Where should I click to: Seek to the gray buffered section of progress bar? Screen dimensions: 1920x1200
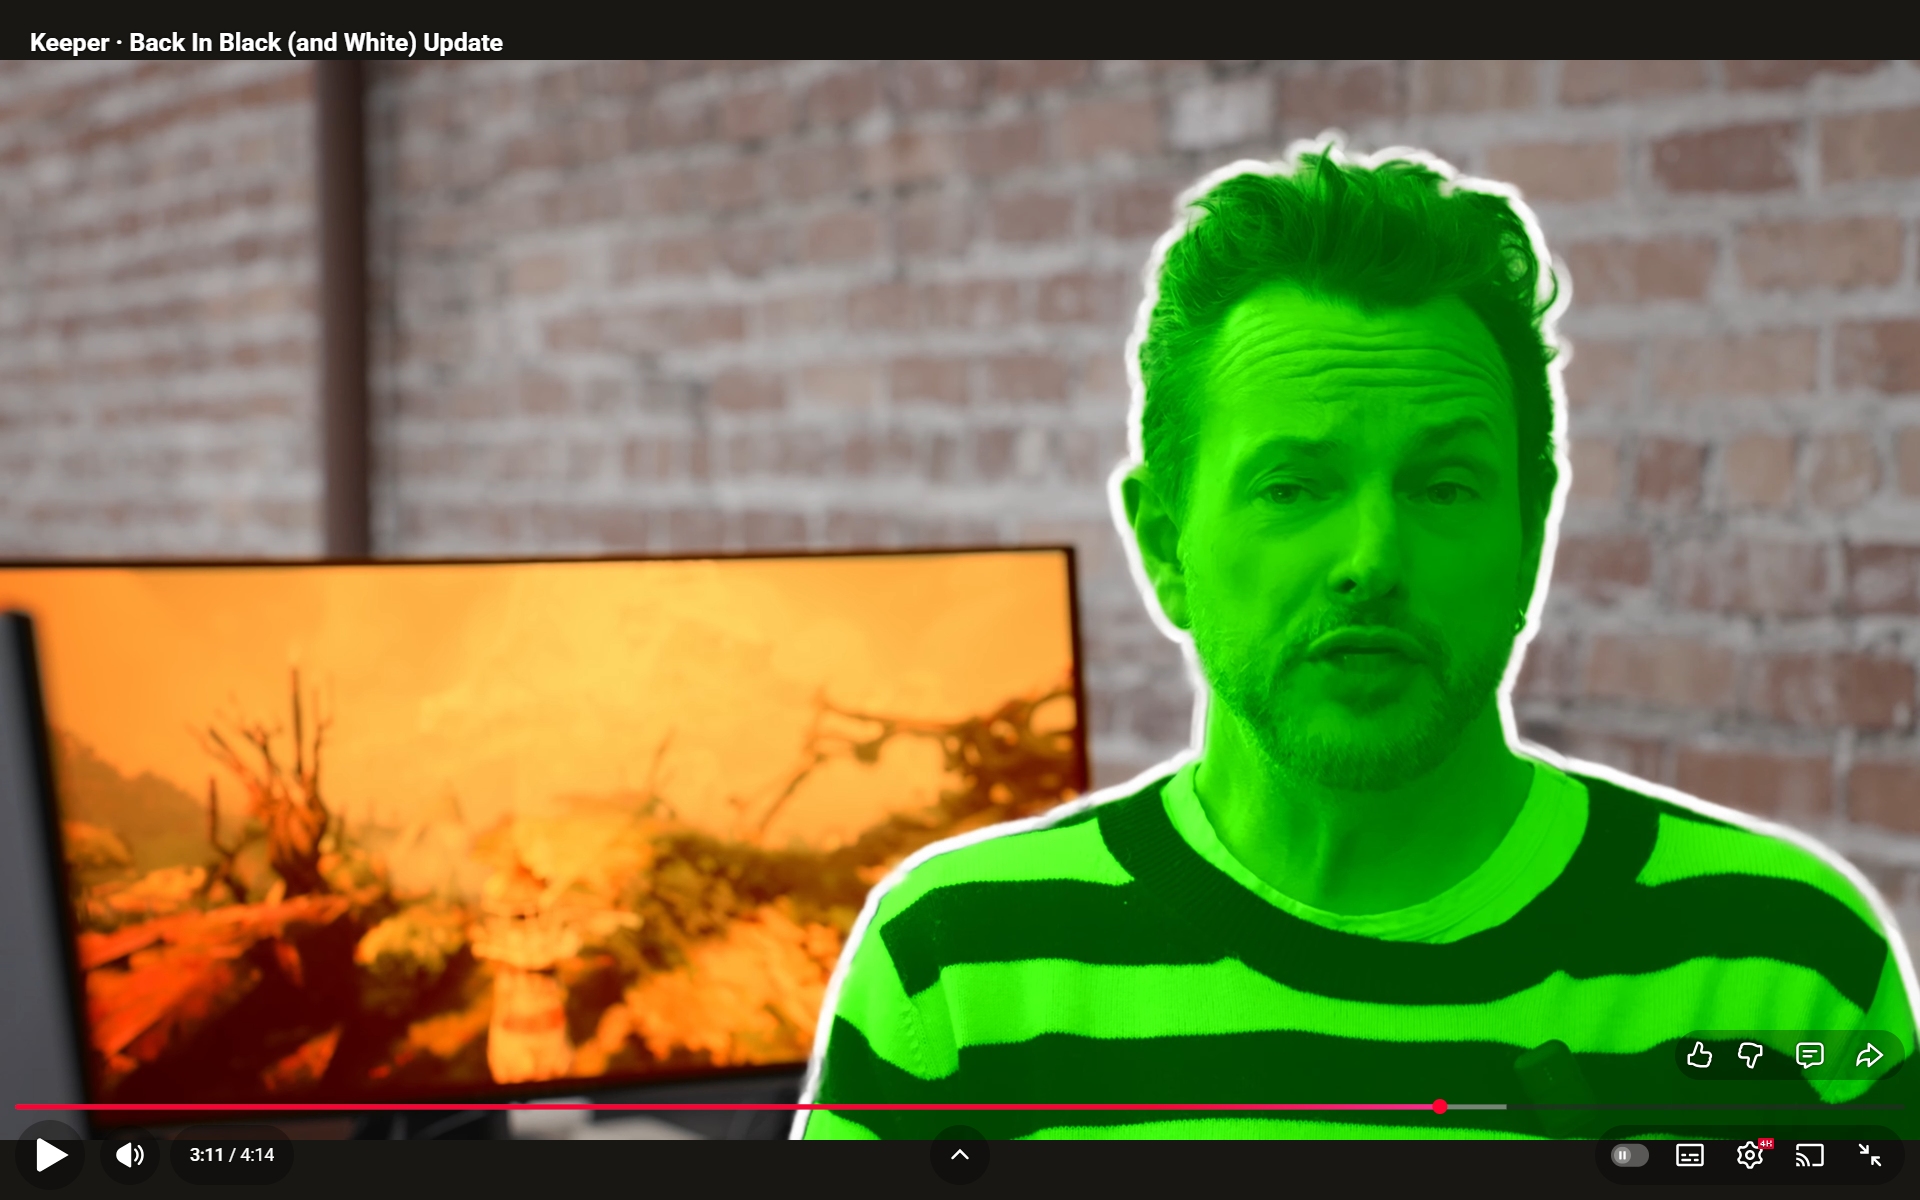[1478, 1106]
